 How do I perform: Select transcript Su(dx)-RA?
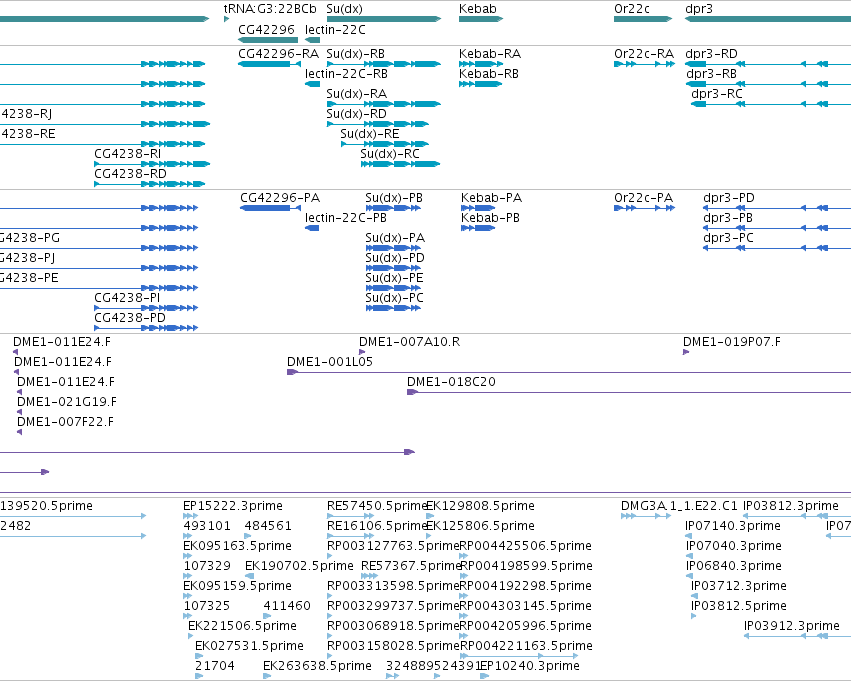(x=384, y=104)
